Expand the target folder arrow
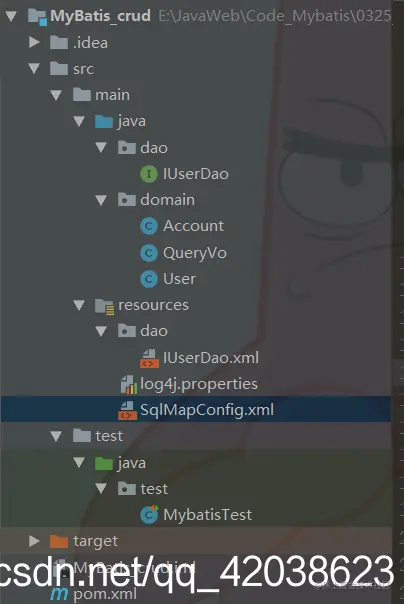The height and width of the screenshot is (604, 404). click(34, 541)
